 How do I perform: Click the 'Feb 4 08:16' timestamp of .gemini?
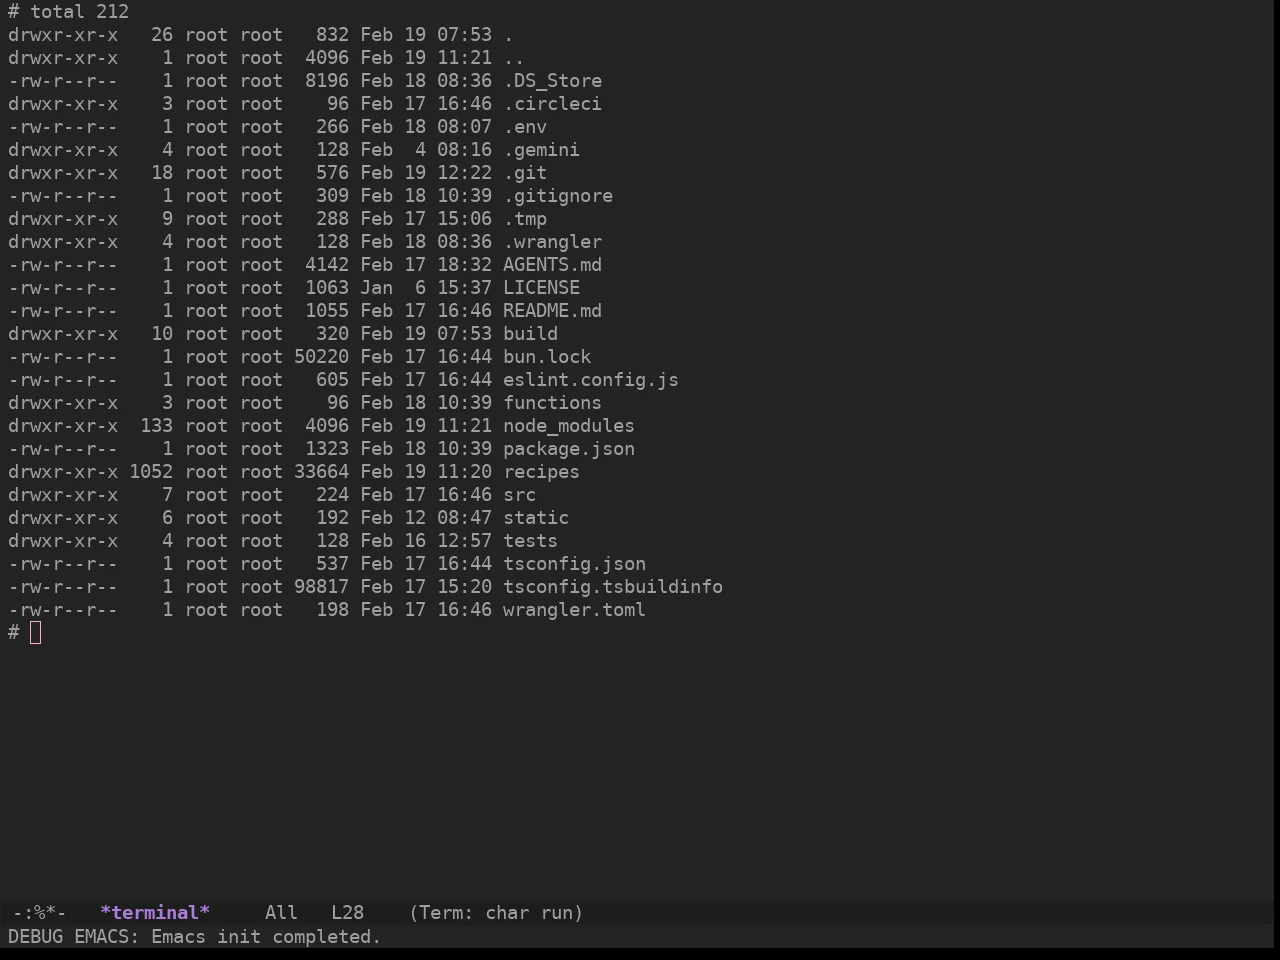(x=426, y=150)
